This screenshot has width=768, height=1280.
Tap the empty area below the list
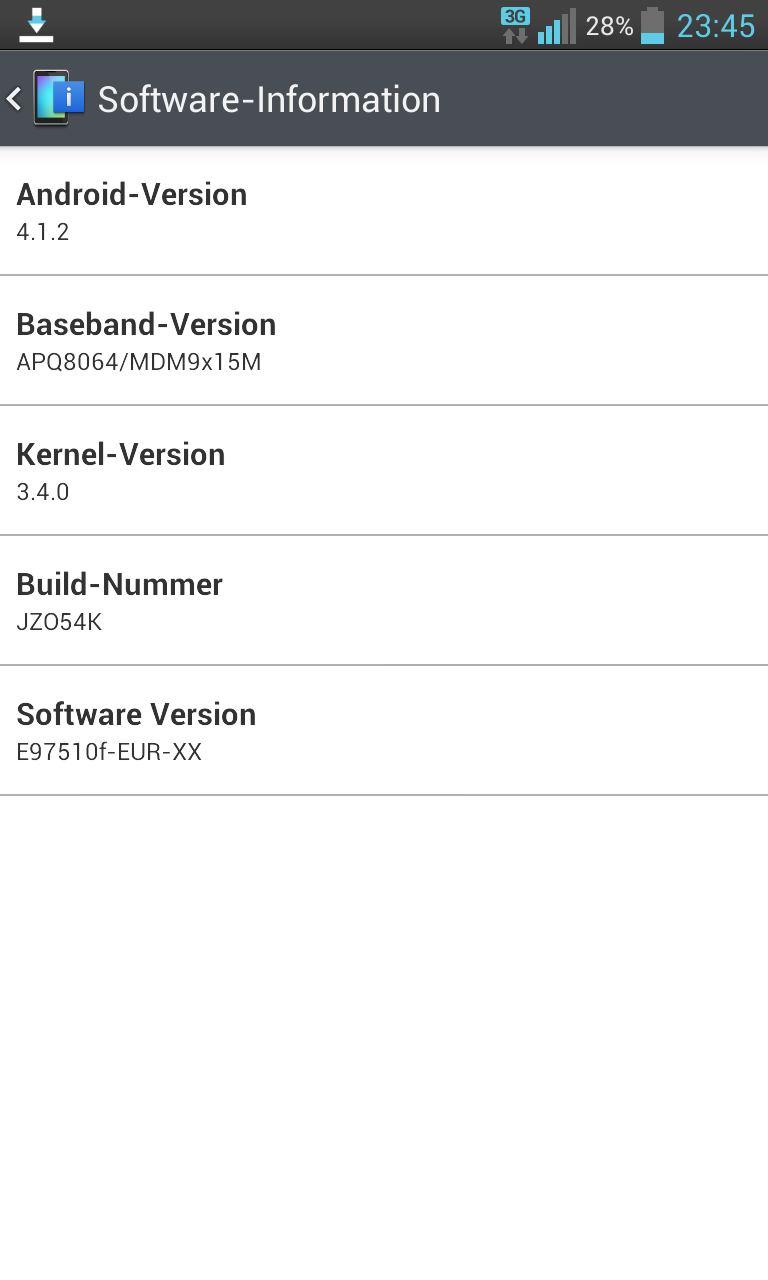tap(384, 1030)
